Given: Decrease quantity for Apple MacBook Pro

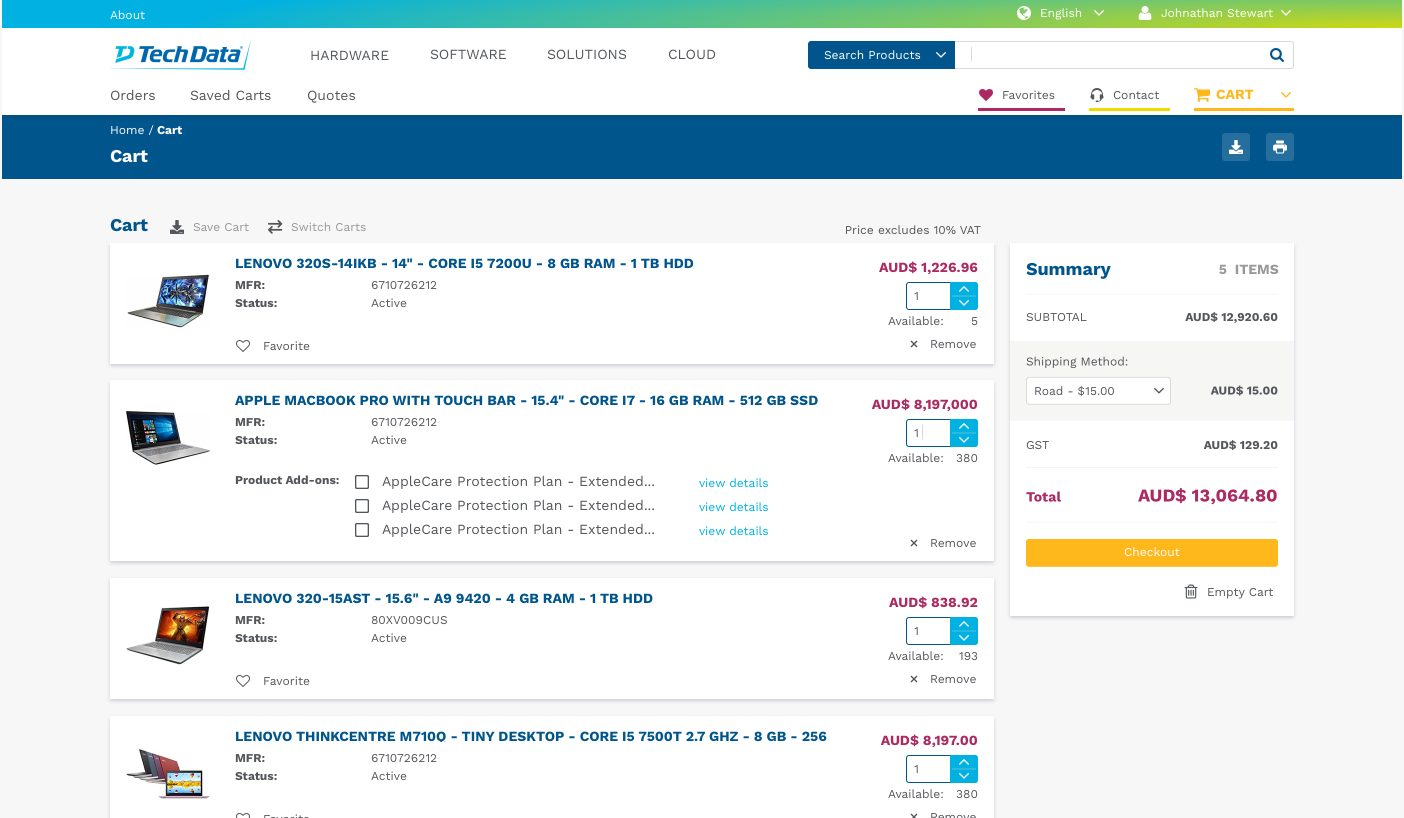Looking at the screenshot, I should [964, 439].
